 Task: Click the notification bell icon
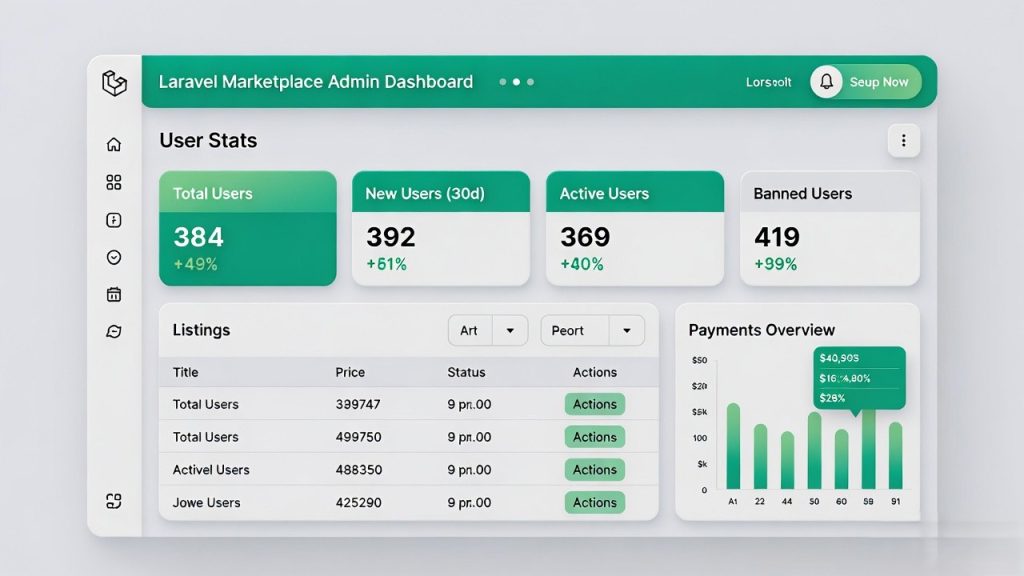(826, 82)
